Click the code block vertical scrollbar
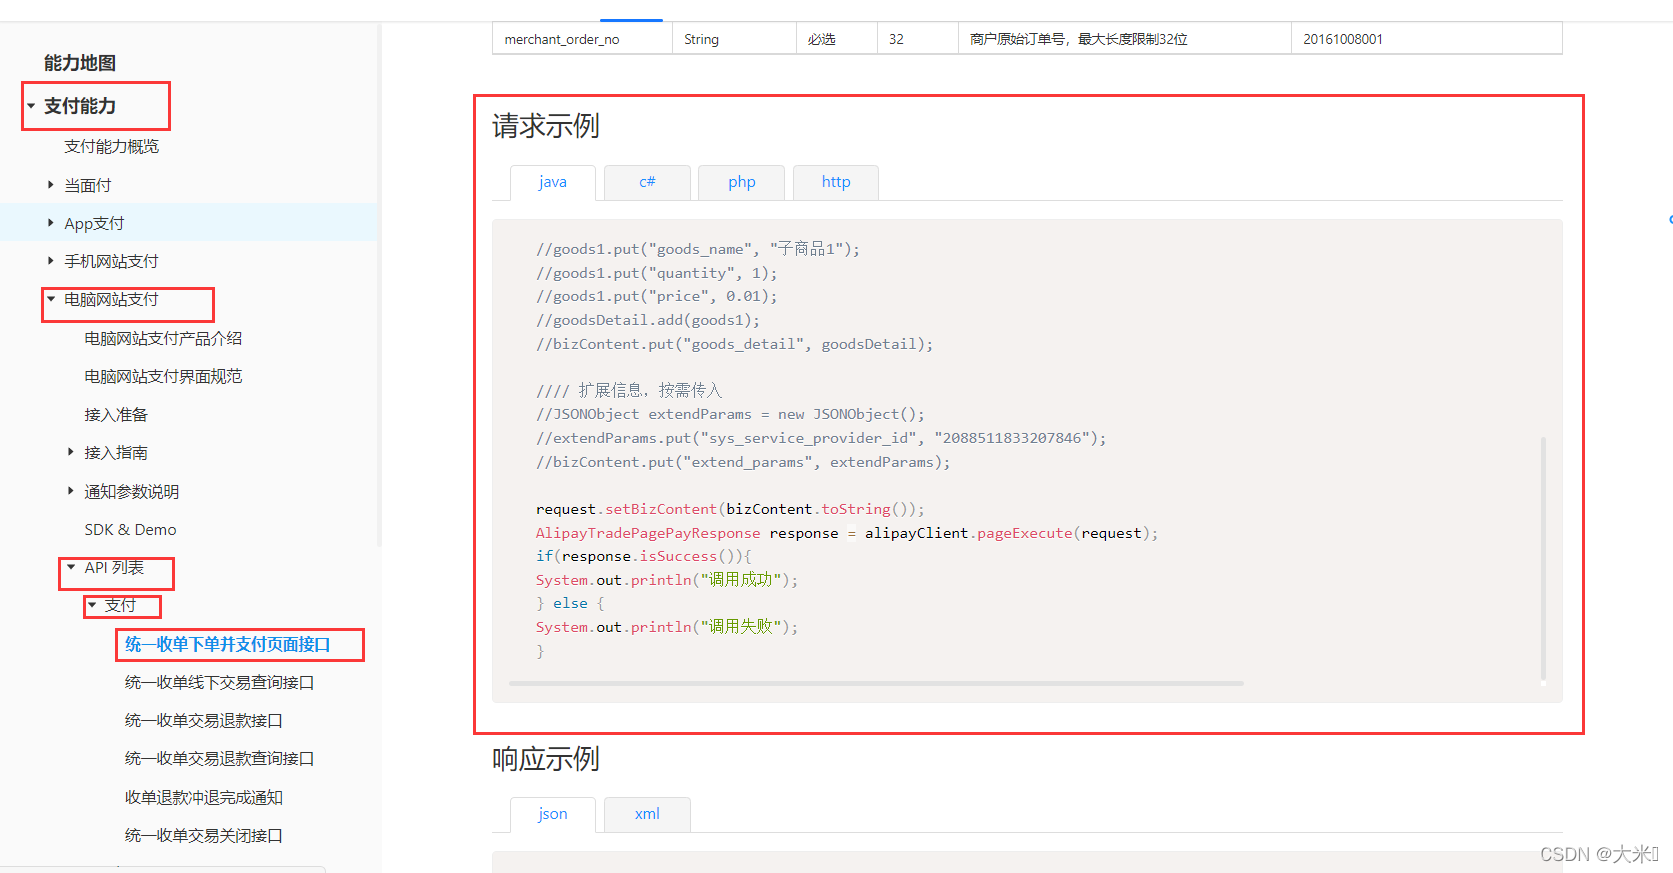Image resolution: width=1673 pixels, height=873 pixels. (1543, 558)
